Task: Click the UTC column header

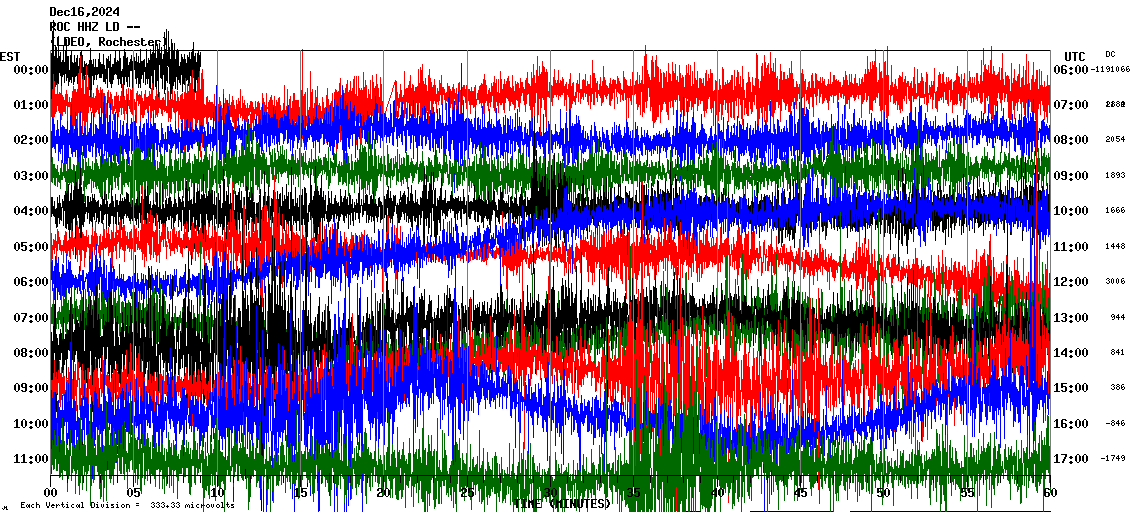Action: [1074, 56]
